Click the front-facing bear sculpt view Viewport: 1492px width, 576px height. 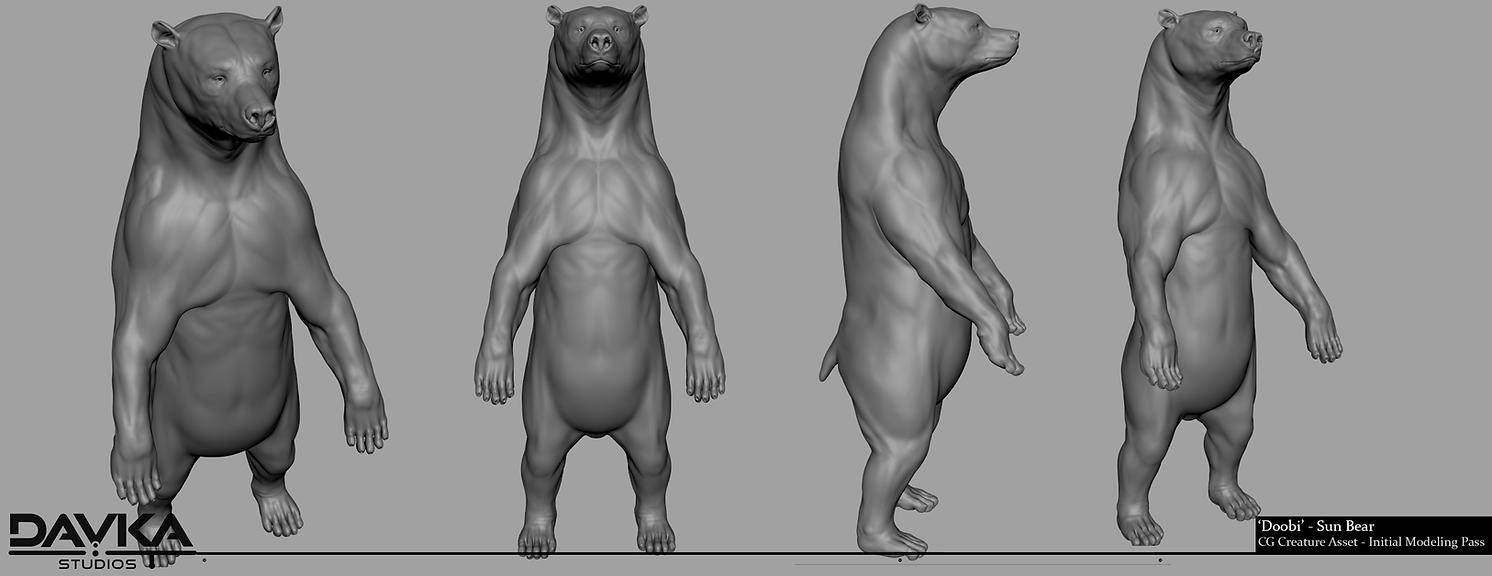coord(600,280)
